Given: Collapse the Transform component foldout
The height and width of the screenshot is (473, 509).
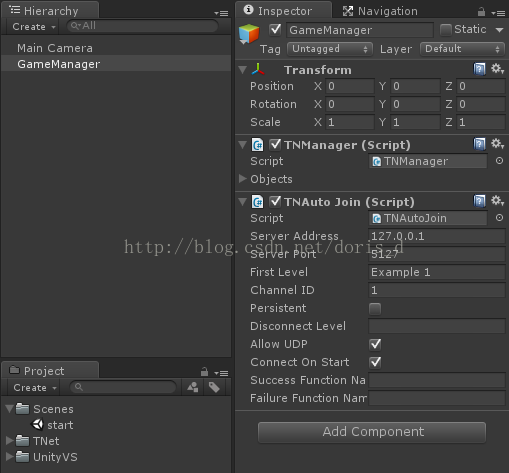Looking at the screenshot, I should (243, 70).
